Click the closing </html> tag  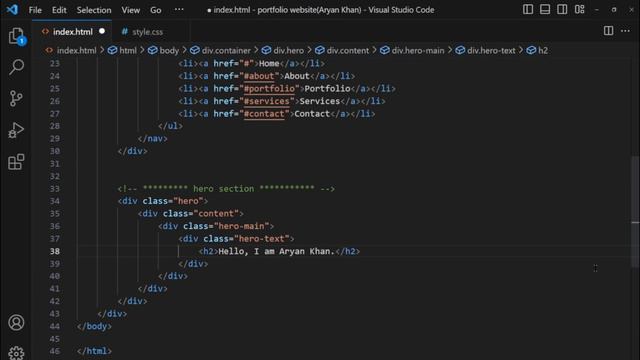(94, 351)
